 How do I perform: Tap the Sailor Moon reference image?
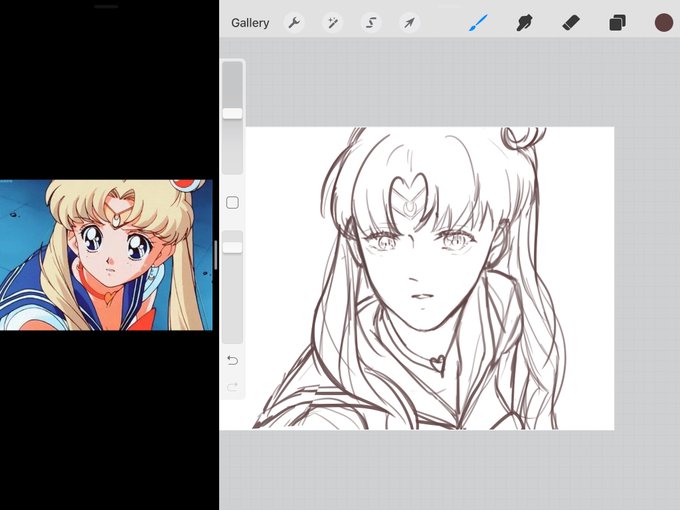coord(106,255)
